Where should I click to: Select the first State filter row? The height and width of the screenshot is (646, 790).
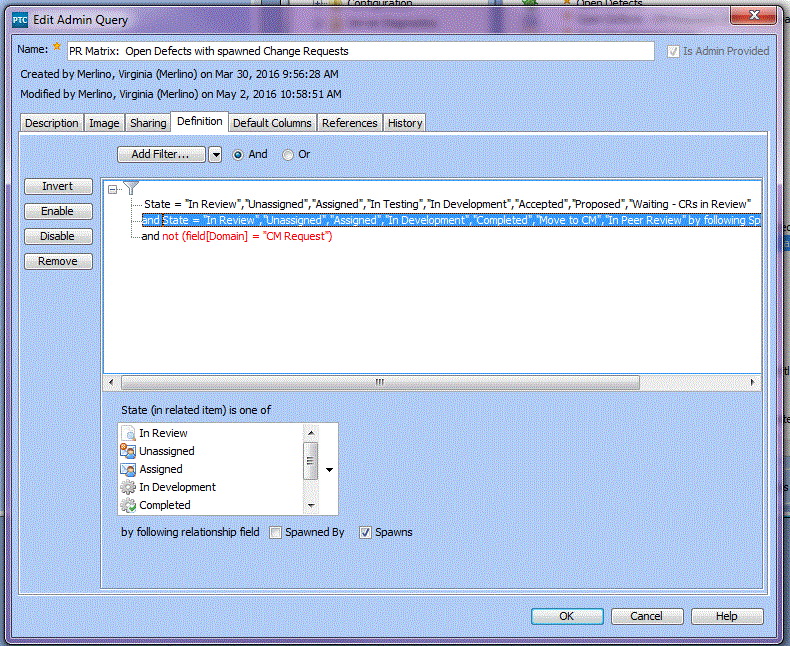pyautogui.click(x=447, y=204)
